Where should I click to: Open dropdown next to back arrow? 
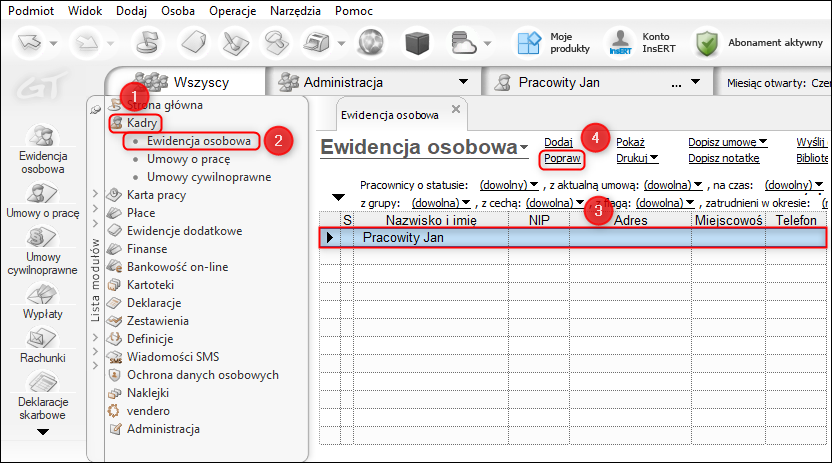coord(54,43)
